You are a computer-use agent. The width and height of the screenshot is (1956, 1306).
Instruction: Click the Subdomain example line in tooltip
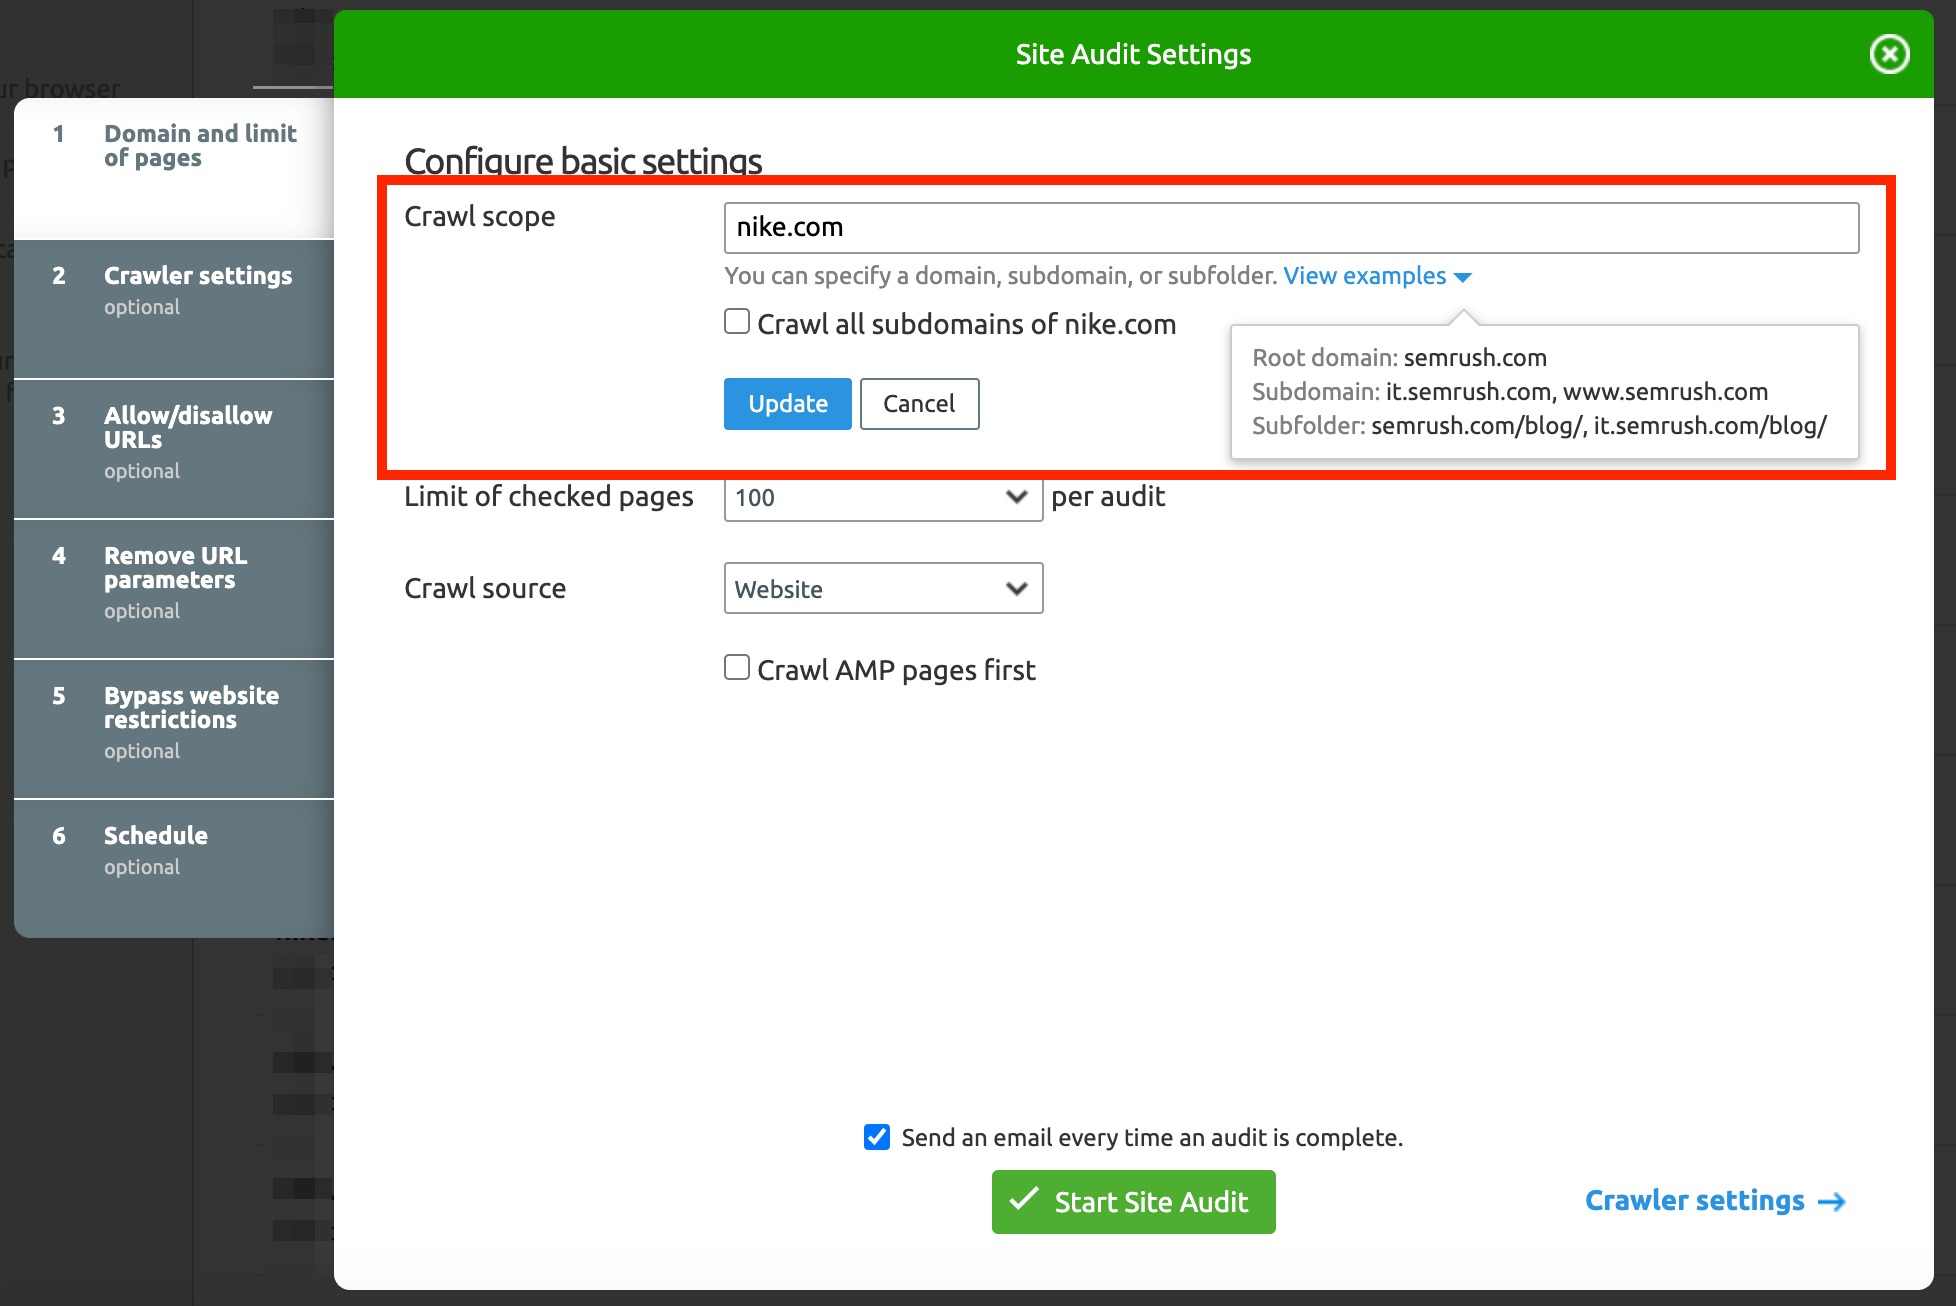1510,392
